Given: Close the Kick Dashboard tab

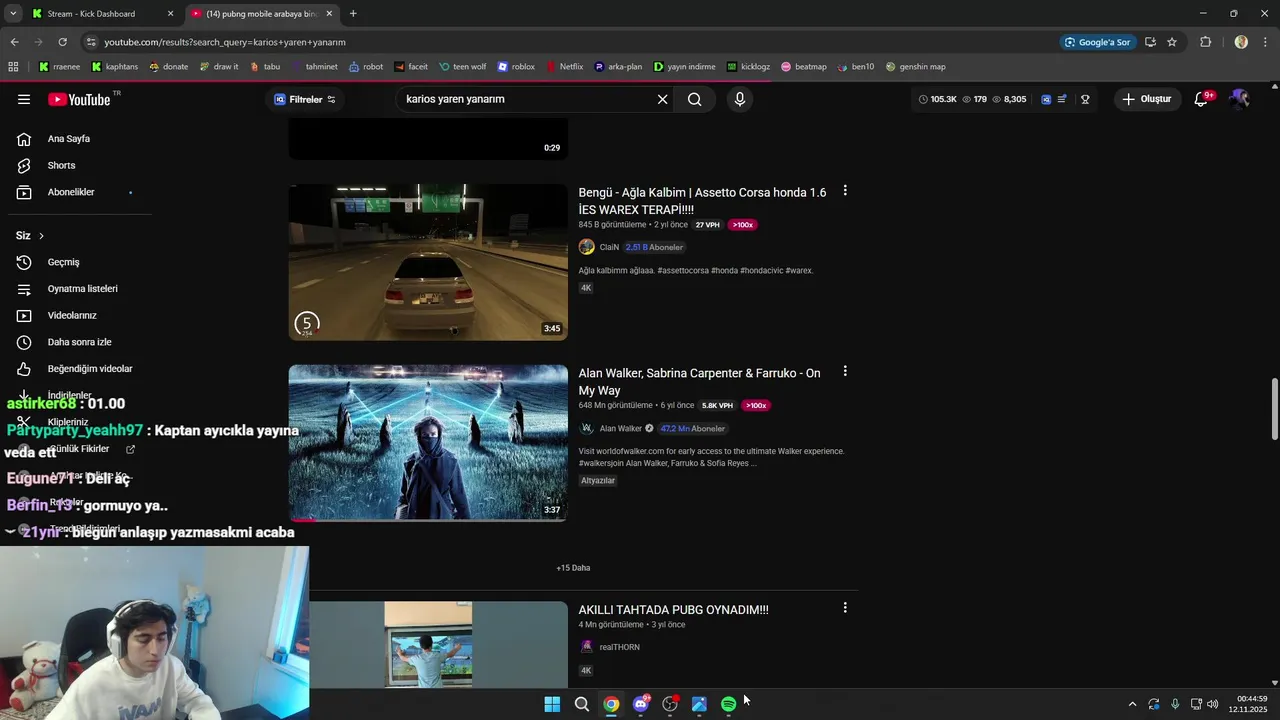Looking at the screenshot, I should coord(170,14).
